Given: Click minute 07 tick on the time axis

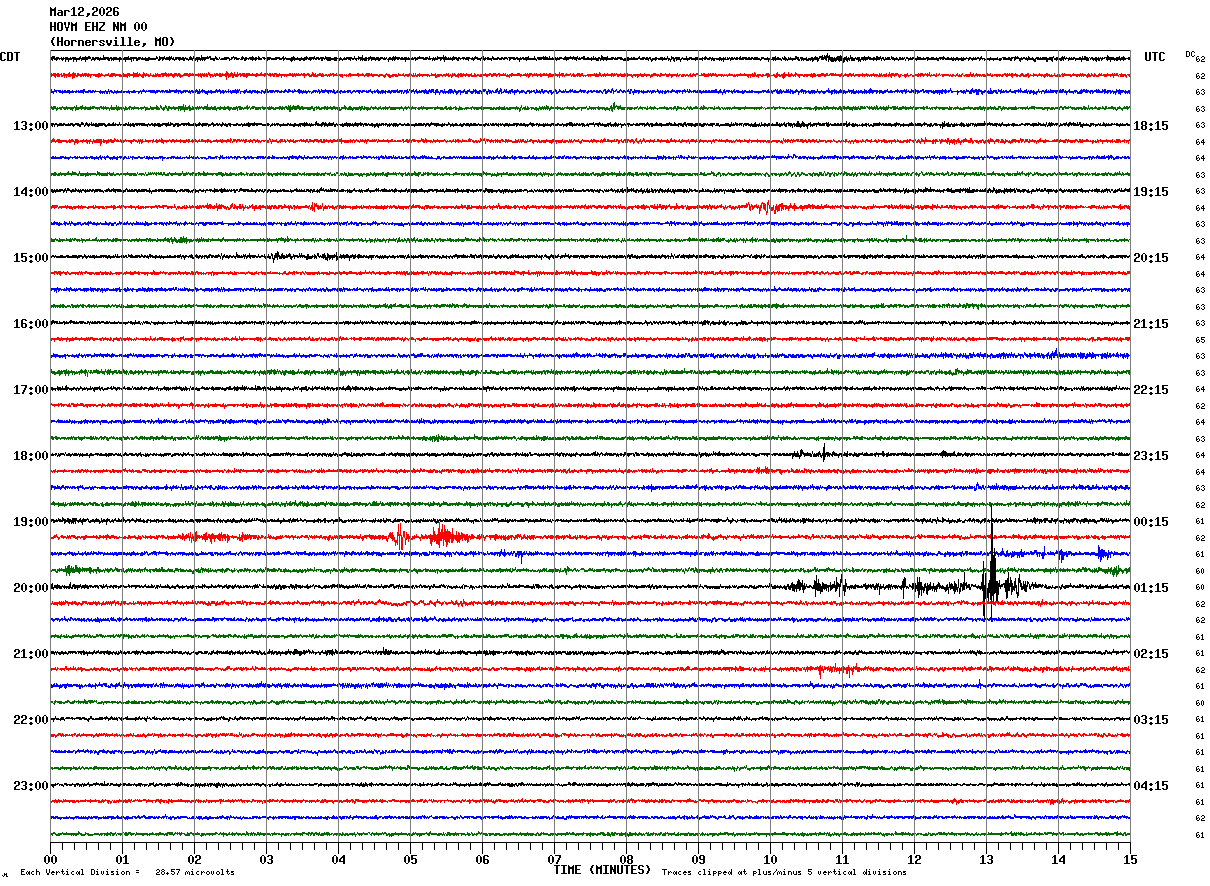Looking at the screenshot, I should (554, 859).
